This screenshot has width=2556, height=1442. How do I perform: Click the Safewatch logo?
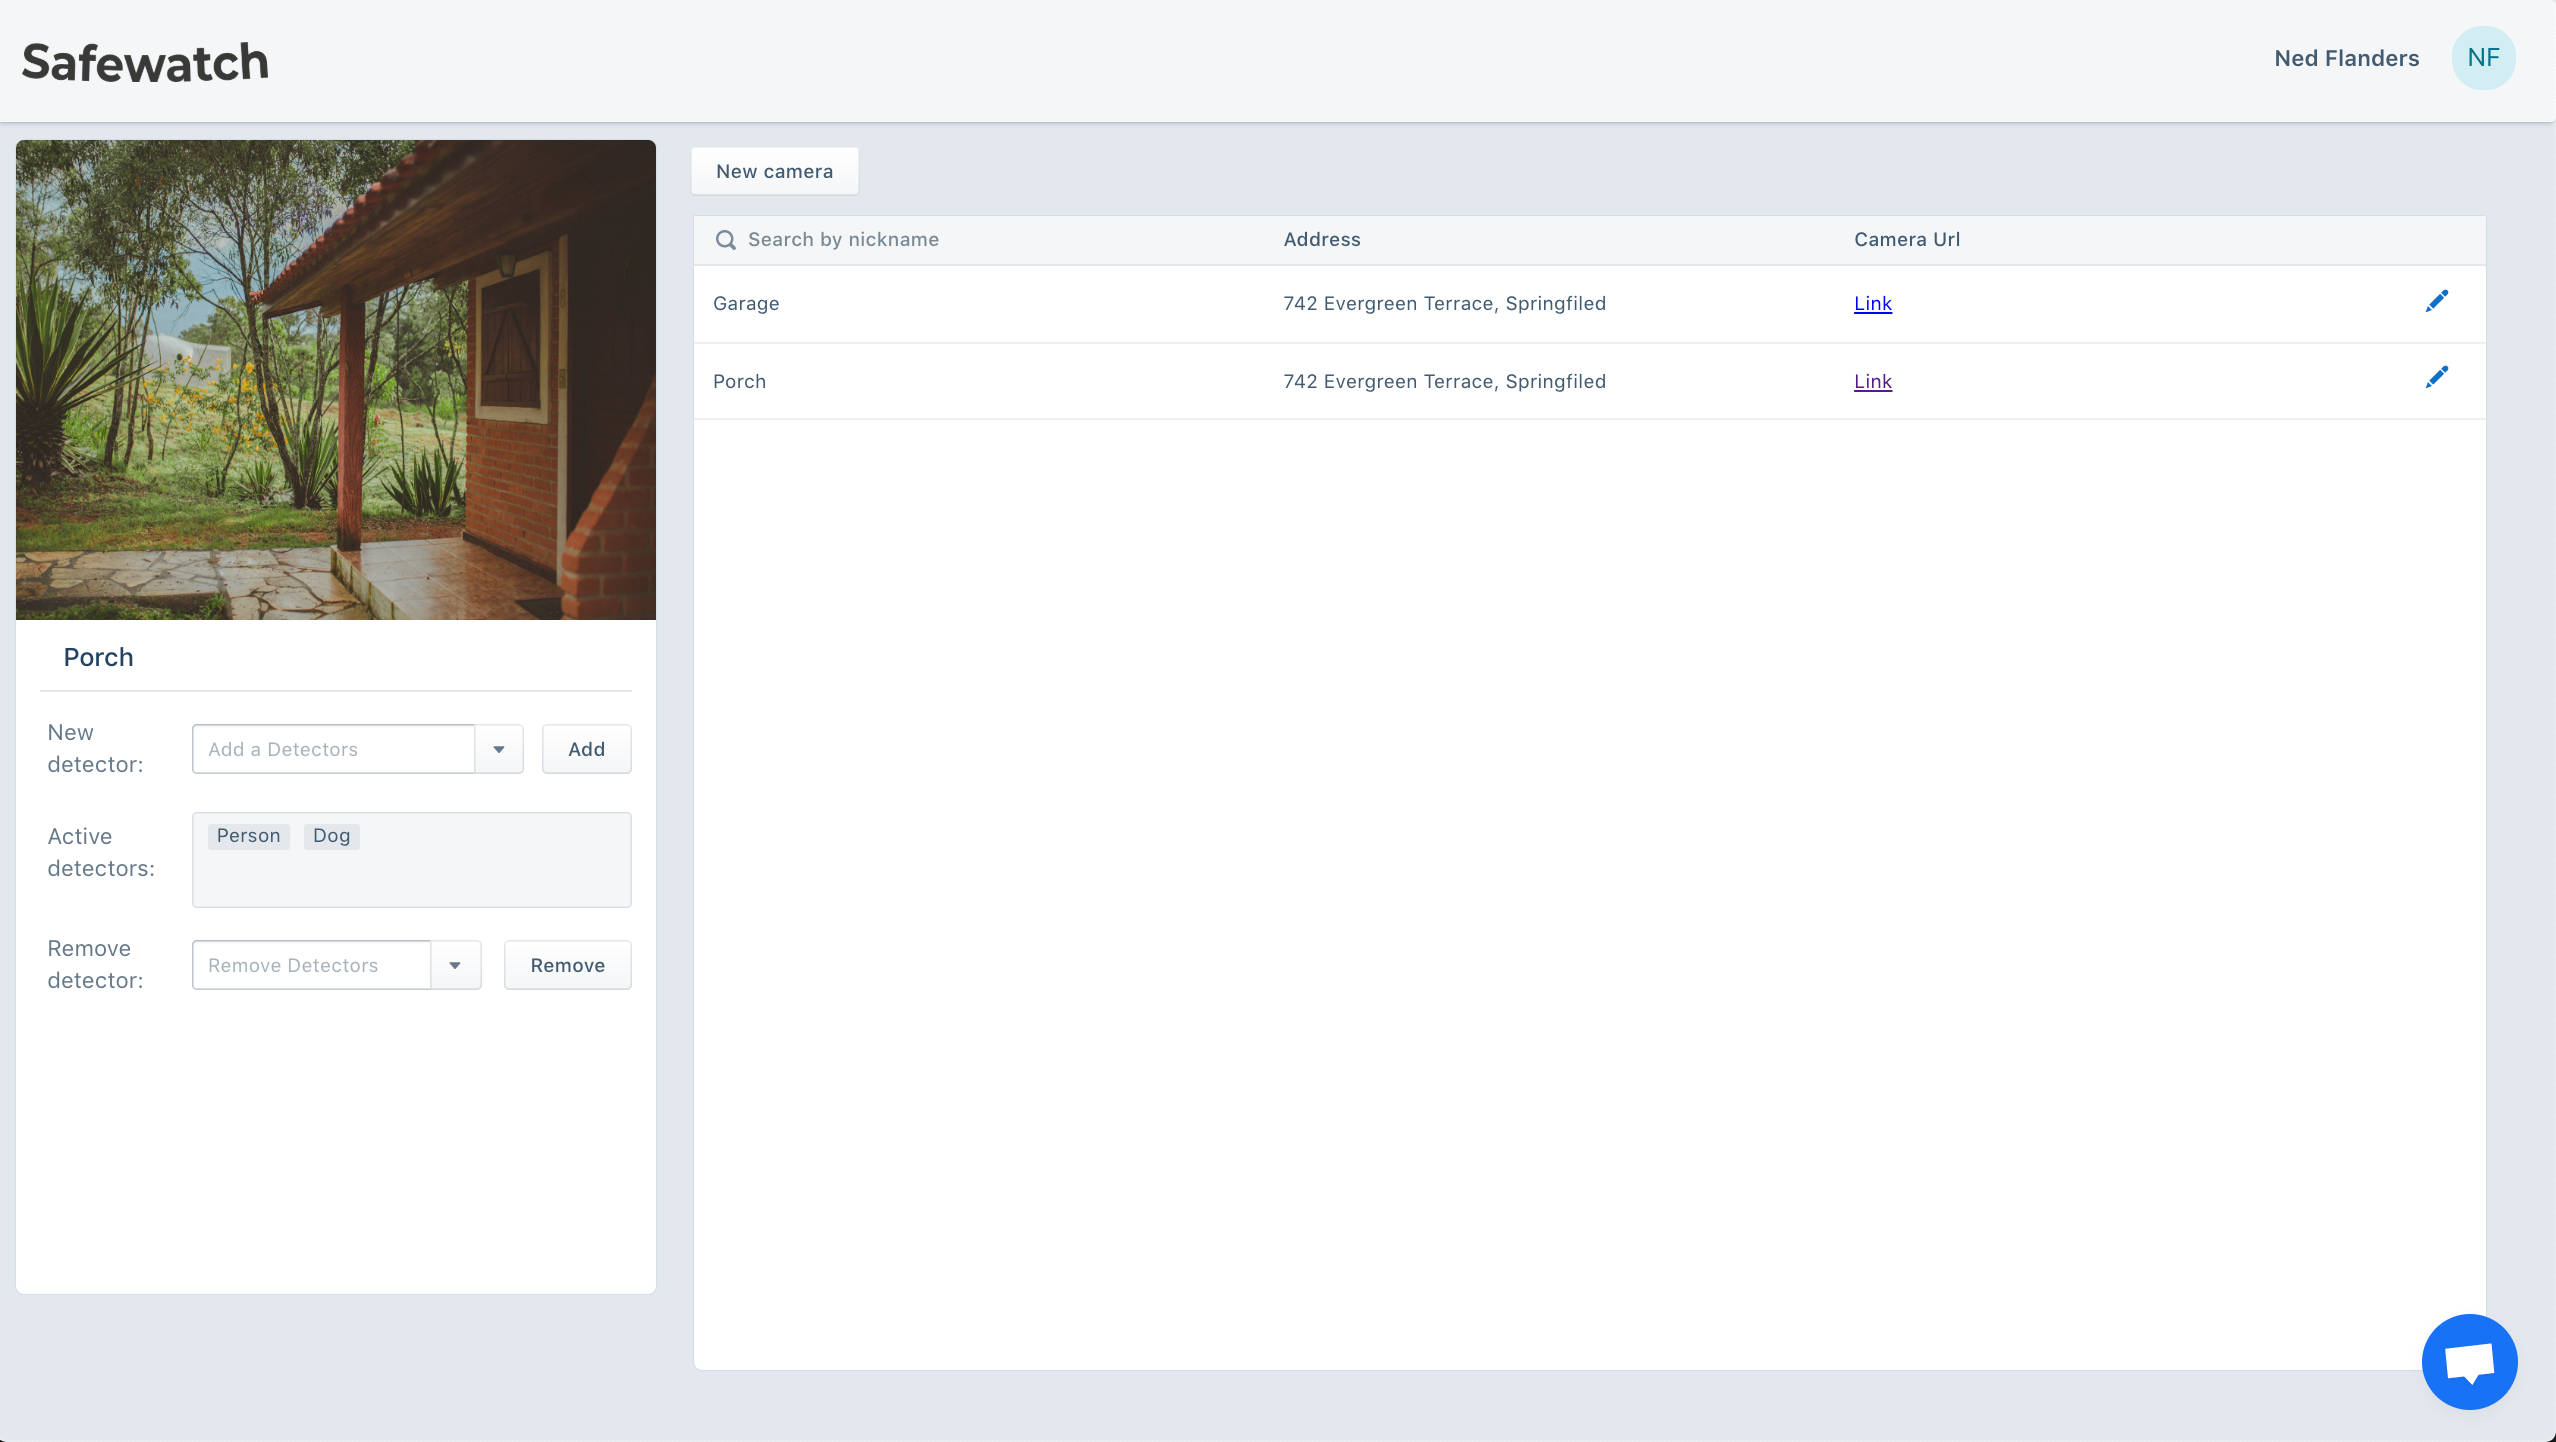tap(145, 60)
